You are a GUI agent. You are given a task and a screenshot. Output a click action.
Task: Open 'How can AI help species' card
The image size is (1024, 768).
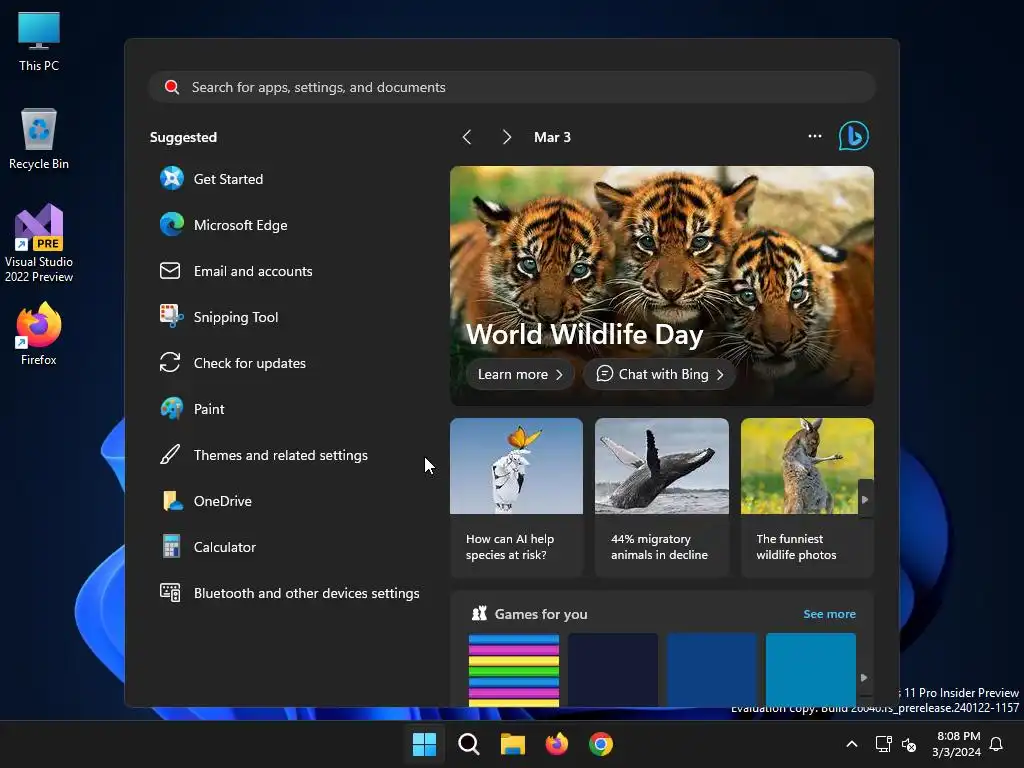pyautogui.click(x=517, y=498)
